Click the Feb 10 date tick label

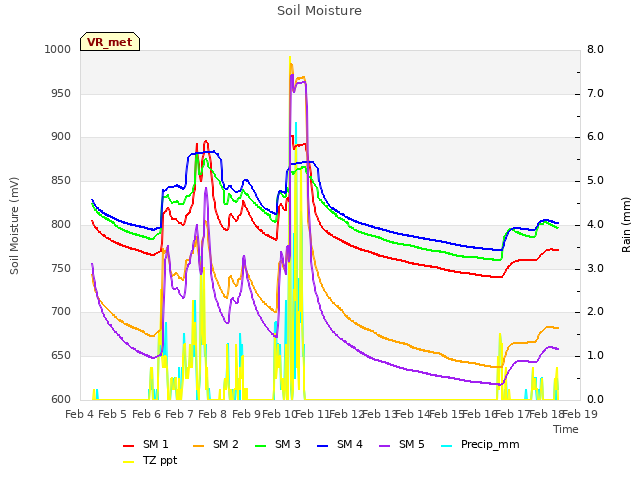point(279,414)
